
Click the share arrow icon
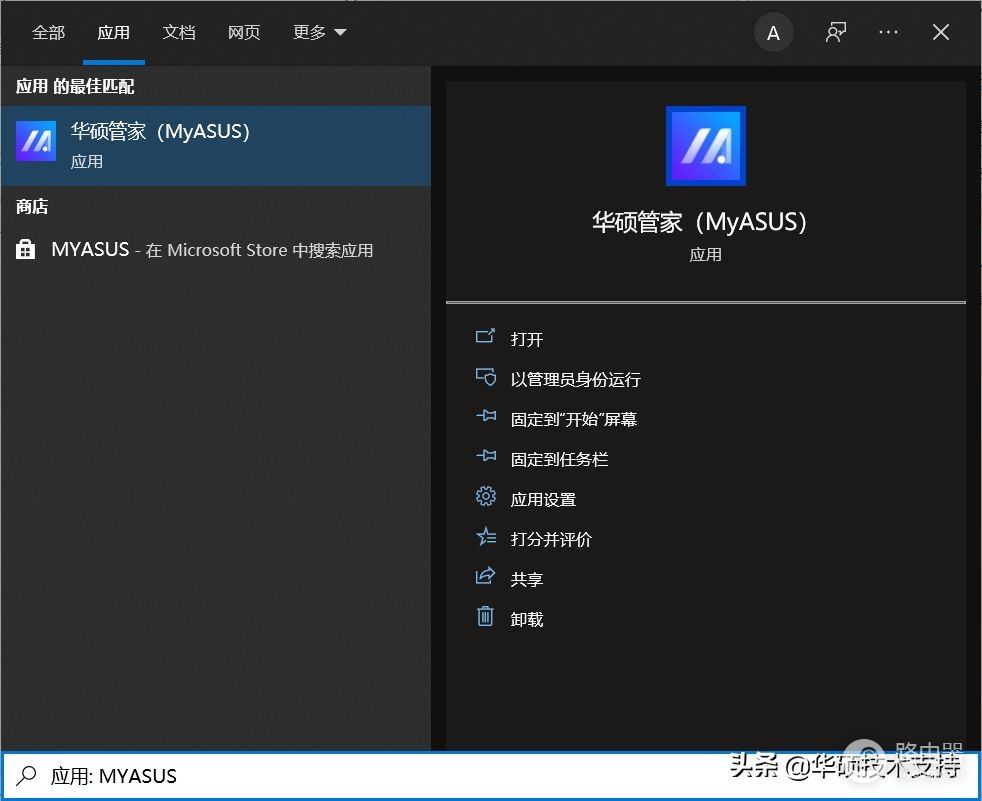(485, 576)
